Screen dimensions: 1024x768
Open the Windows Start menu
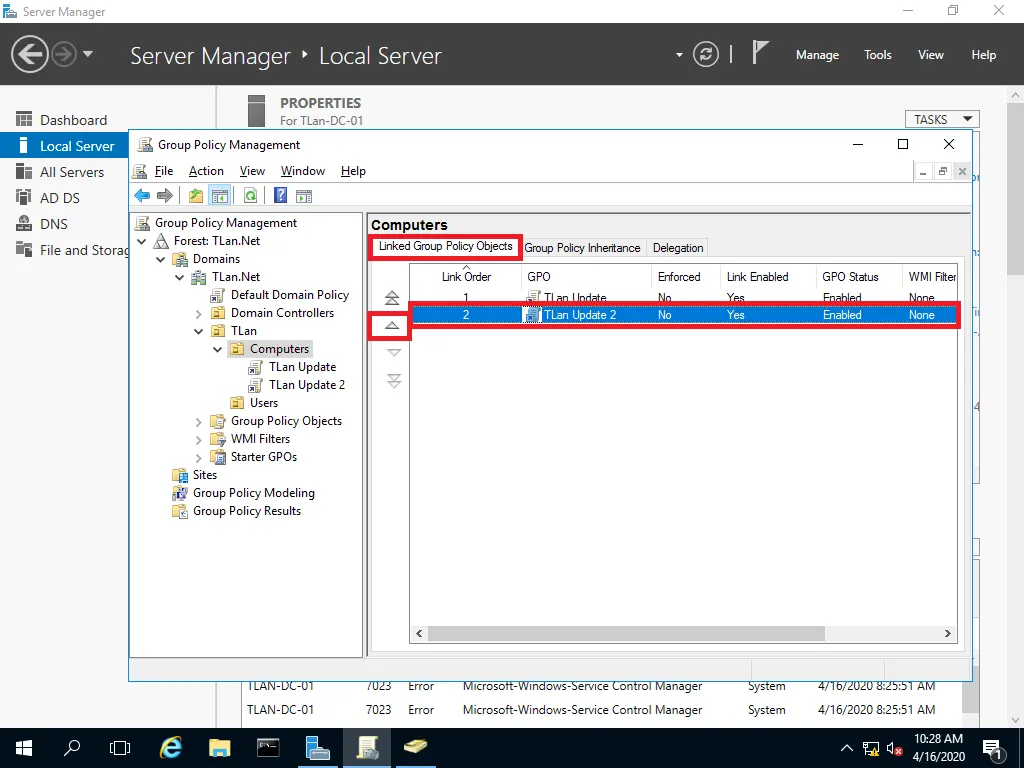(x=24, y=748)
